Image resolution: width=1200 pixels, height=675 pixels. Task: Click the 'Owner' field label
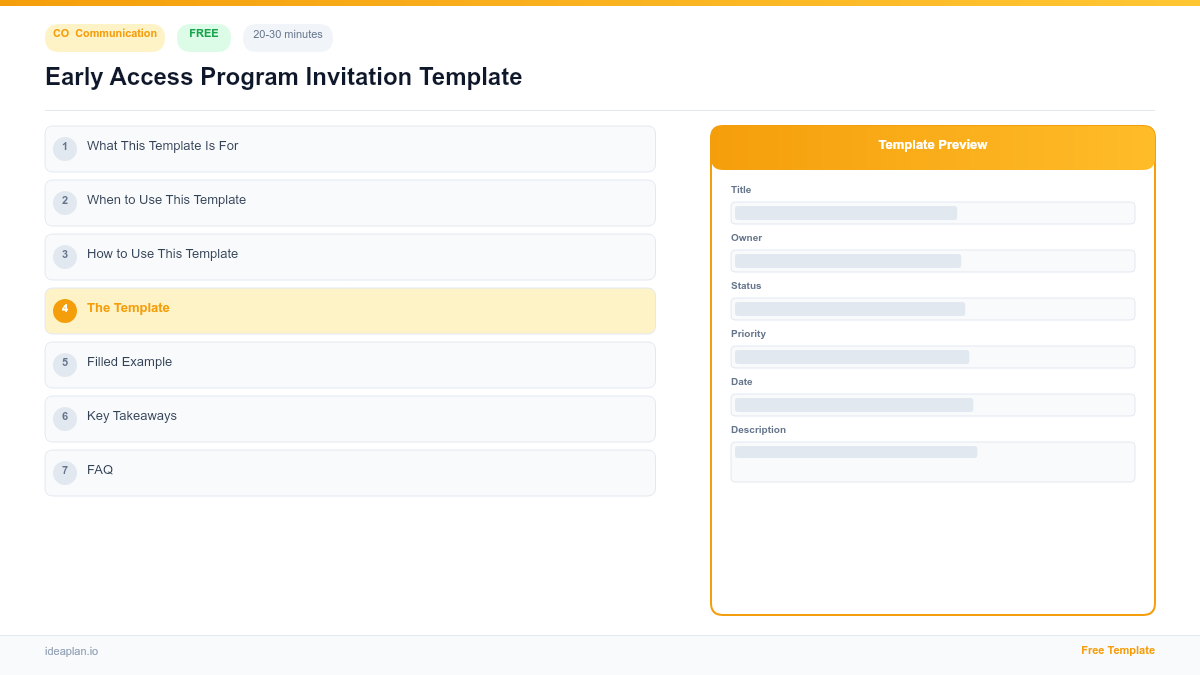tap(746, 238)
